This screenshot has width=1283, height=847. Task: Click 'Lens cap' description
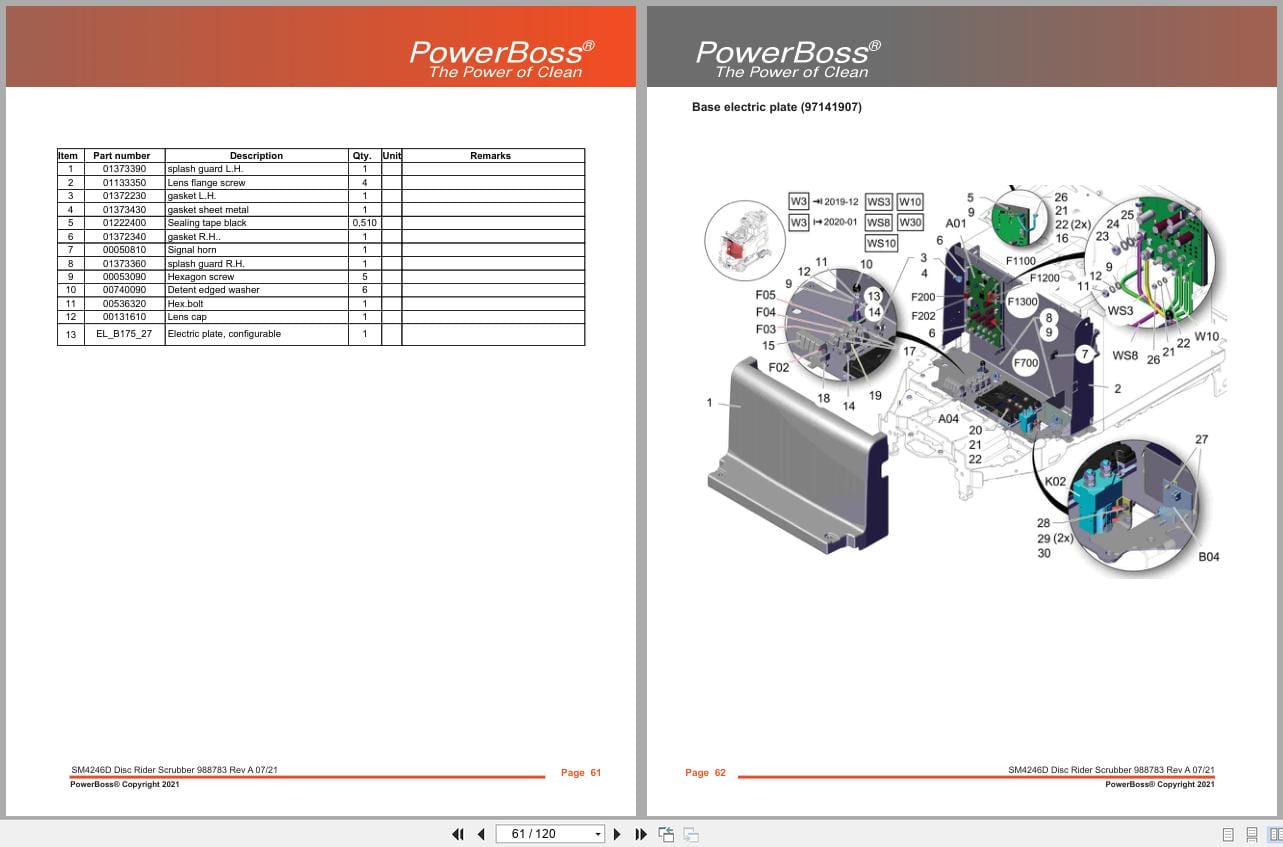coord(187,317)
